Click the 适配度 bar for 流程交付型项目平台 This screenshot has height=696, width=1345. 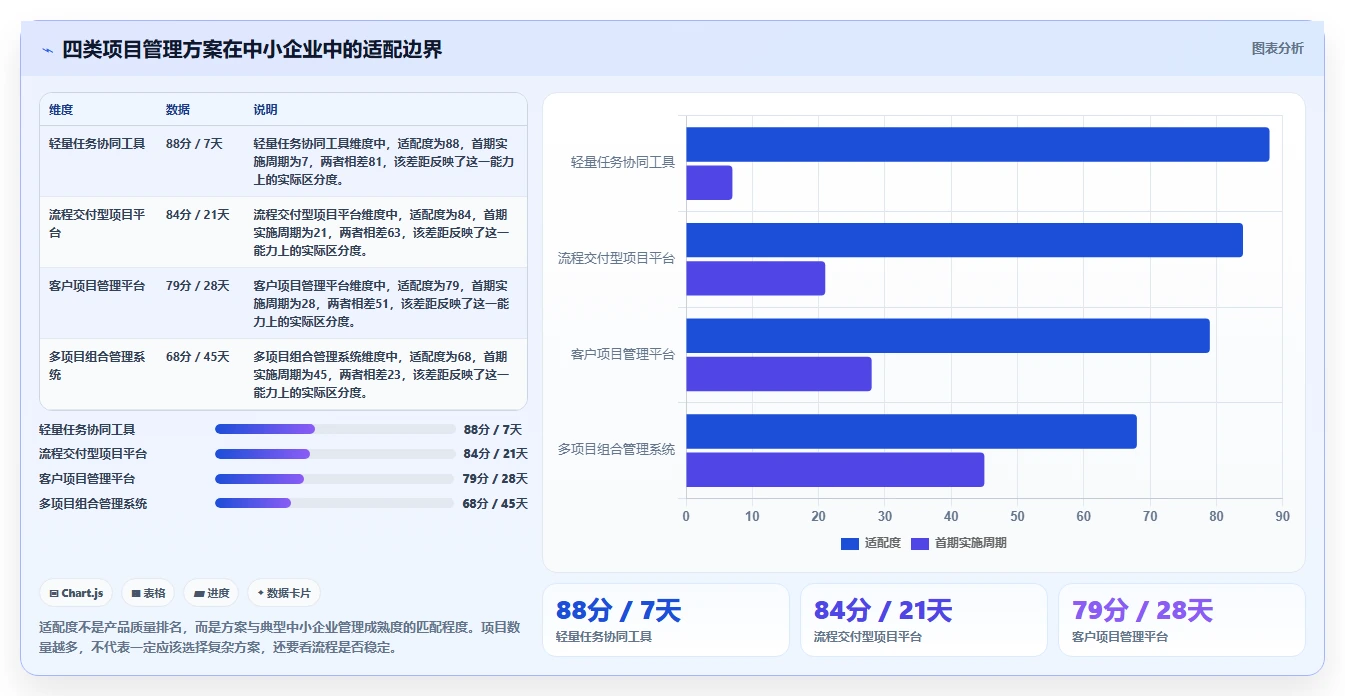click(x=964, y=240)
